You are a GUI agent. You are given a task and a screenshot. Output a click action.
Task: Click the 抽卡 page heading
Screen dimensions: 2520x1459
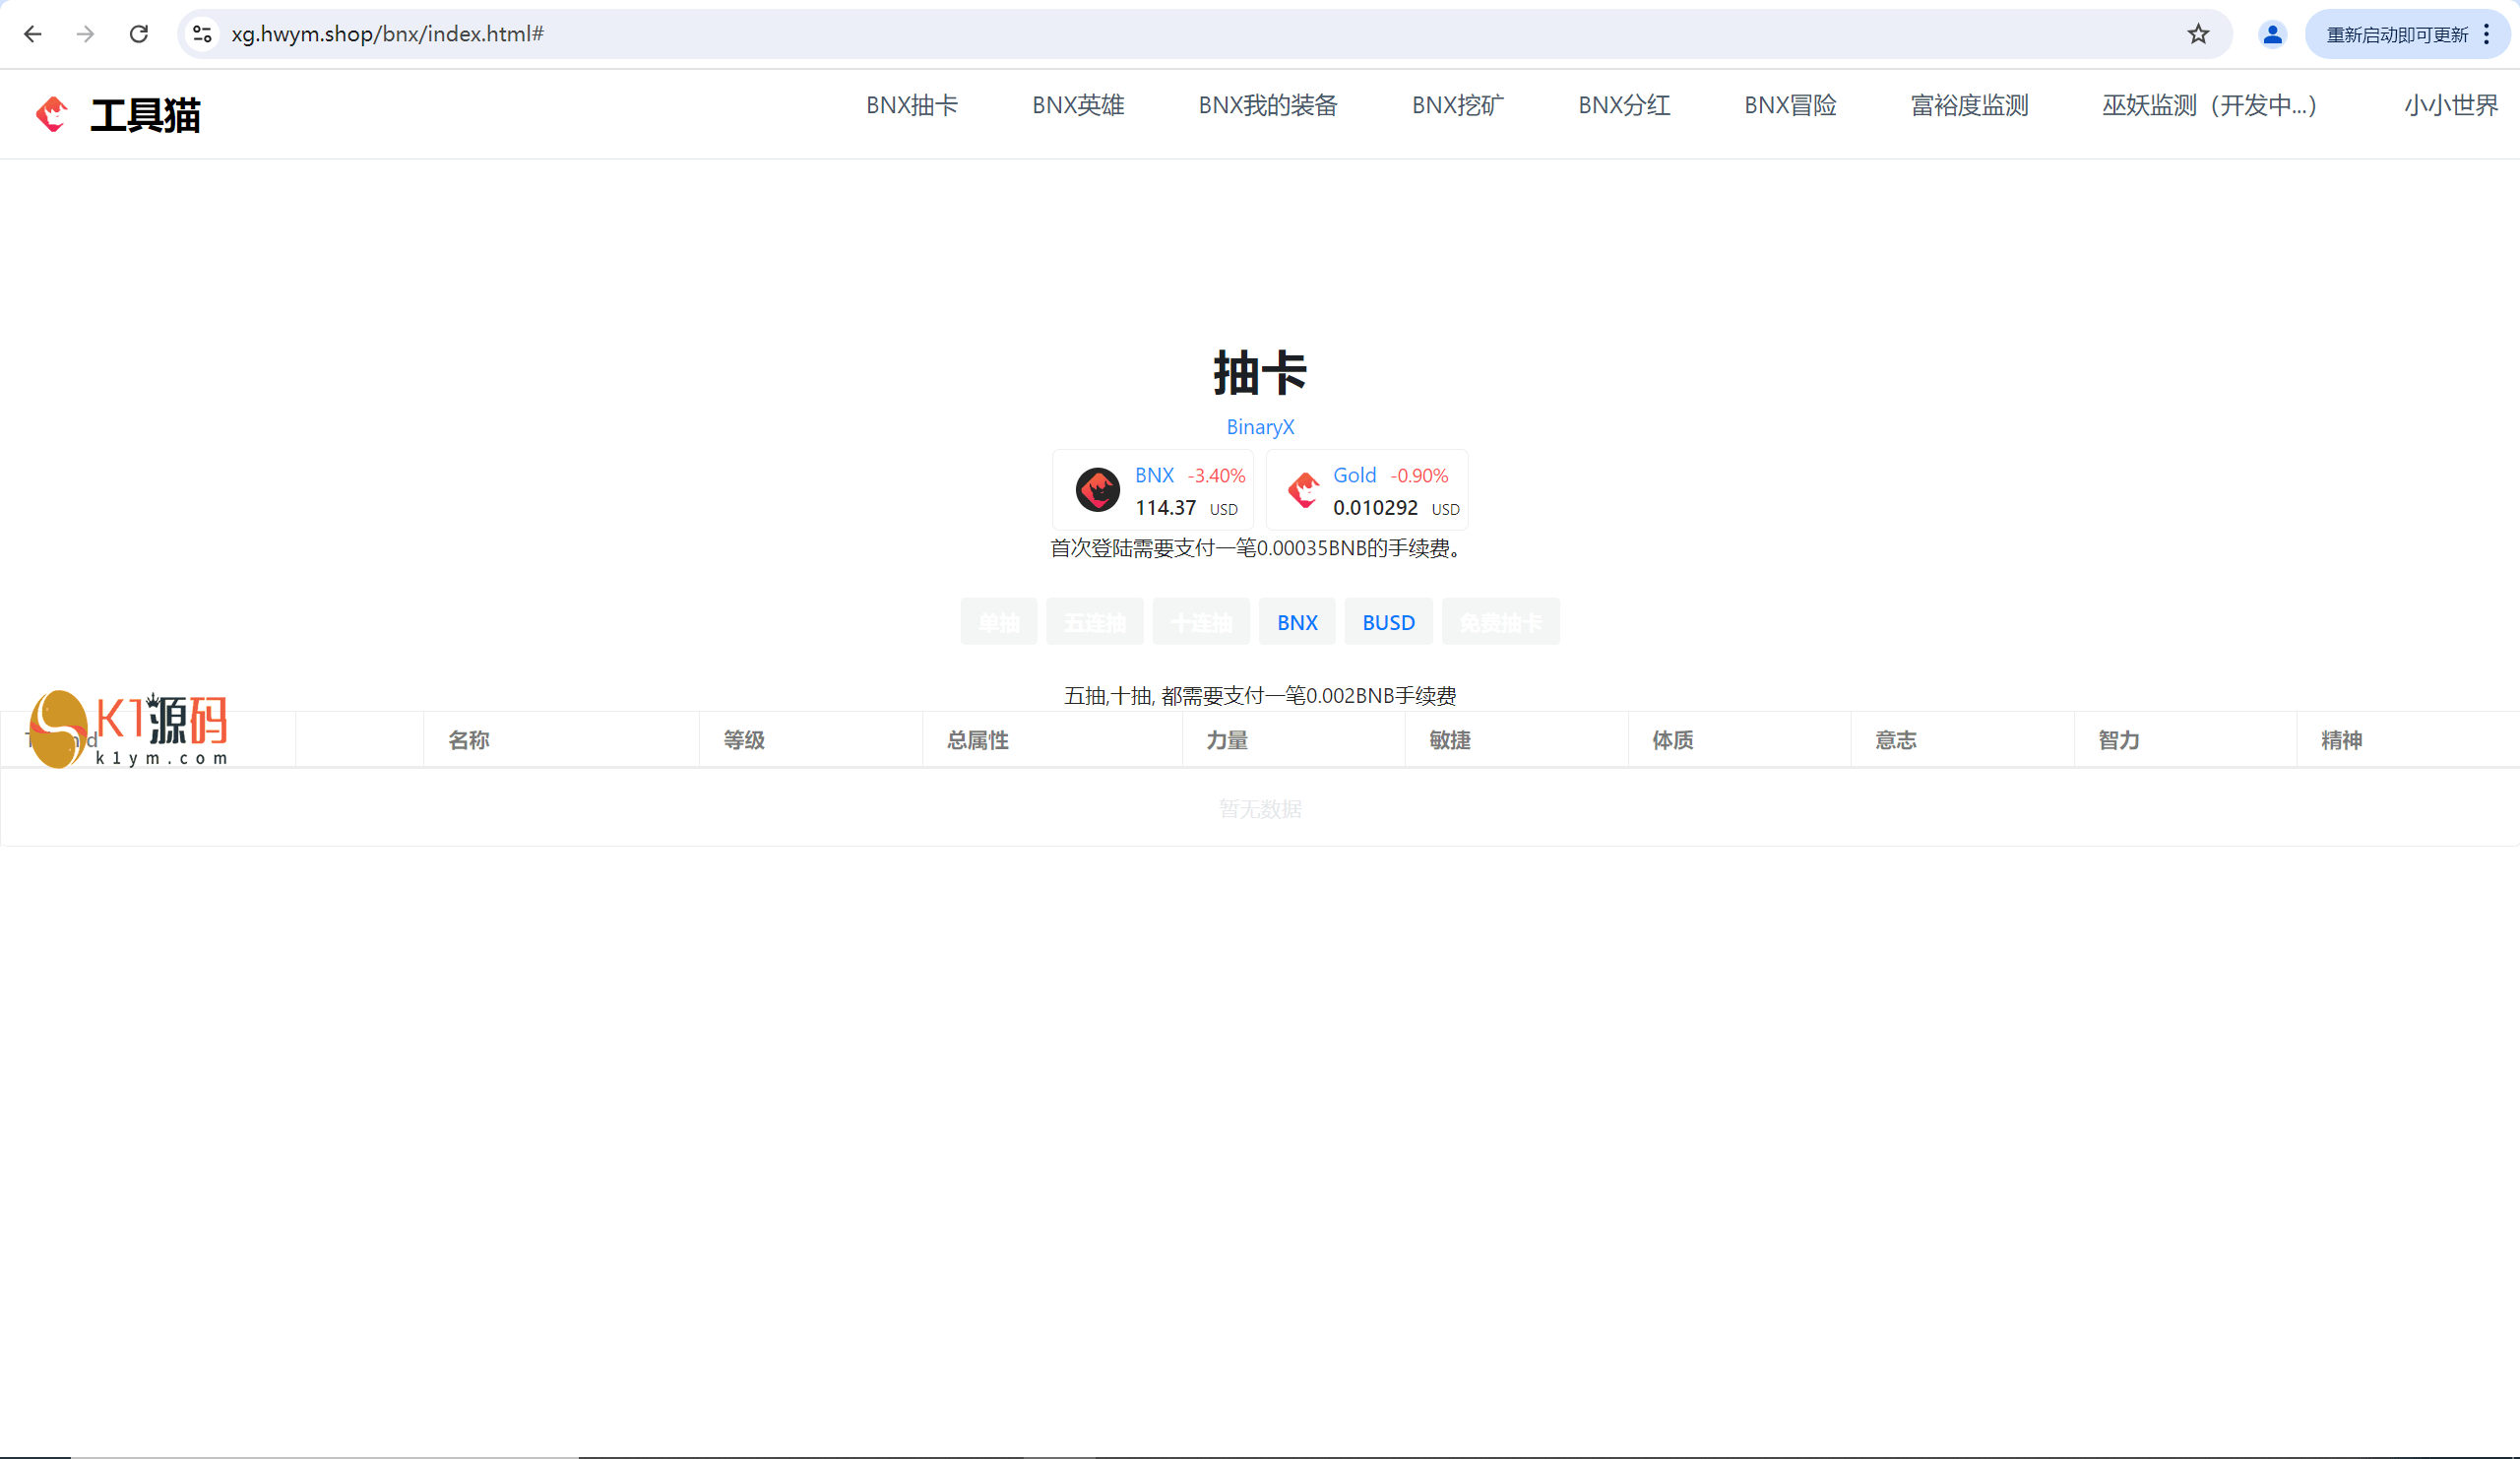click(x=1260, y=373)
